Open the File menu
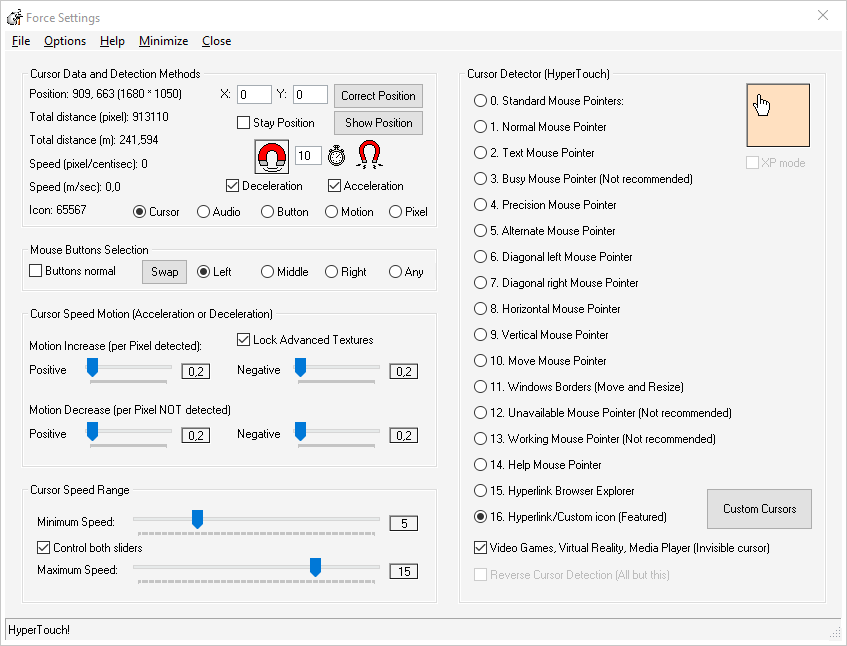Viewport: 847px width, 646px height. (21, 41)
